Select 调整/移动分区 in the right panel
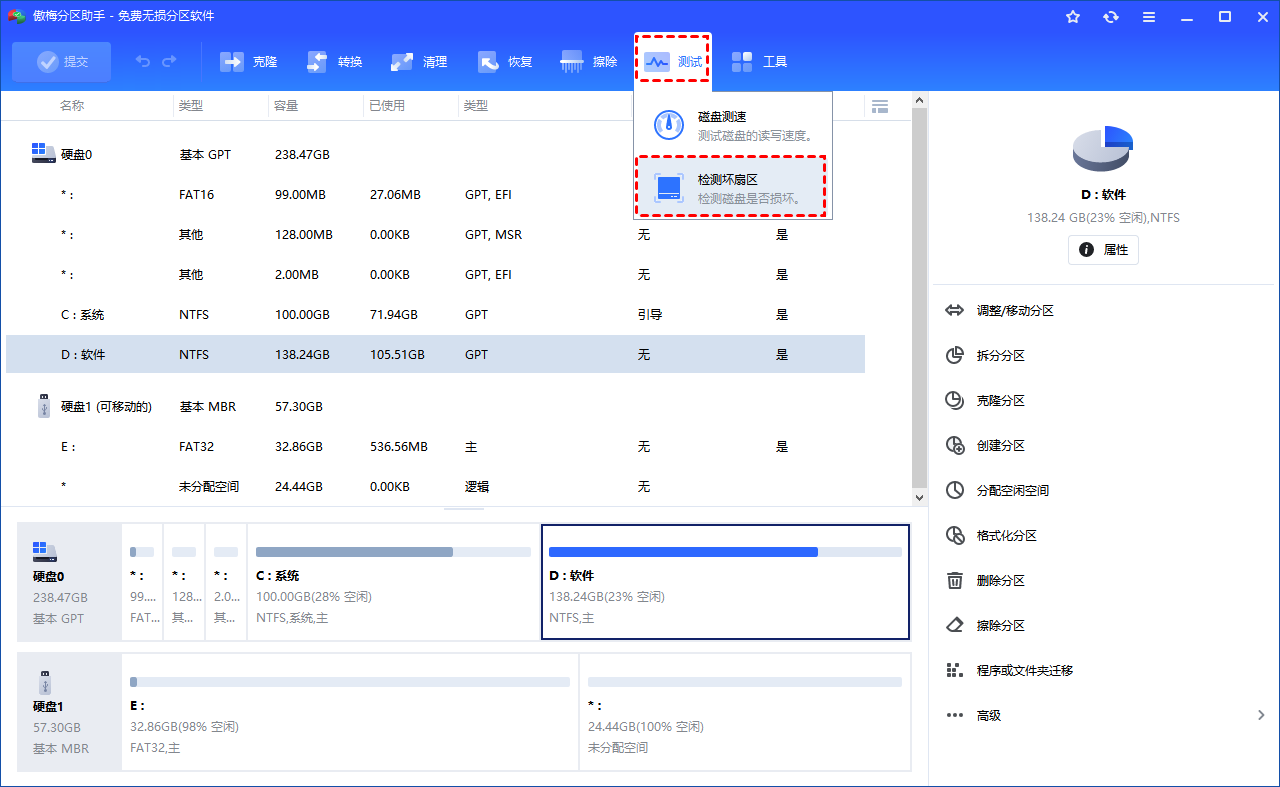 (x=1015, y=311)
